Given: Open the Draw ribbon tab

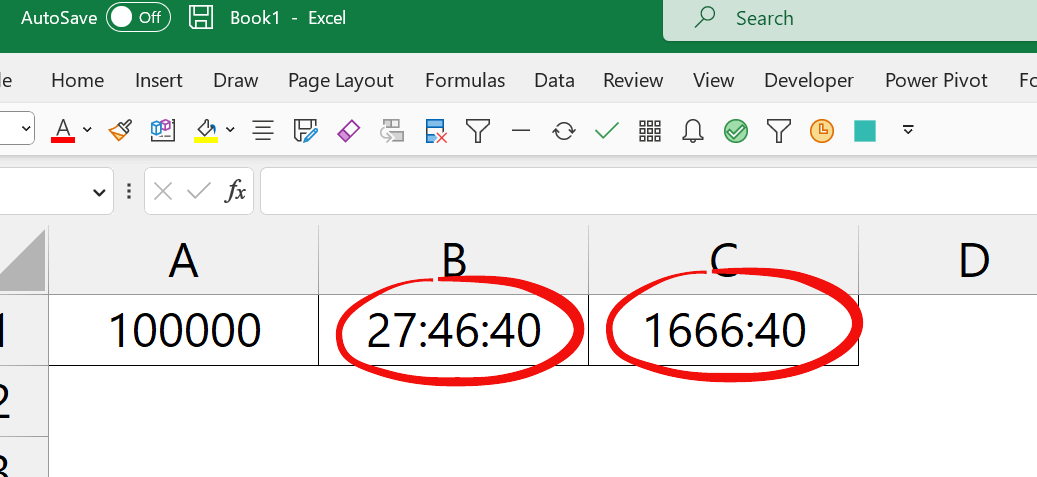Looking at the screenshot, I should pos(235,81).
